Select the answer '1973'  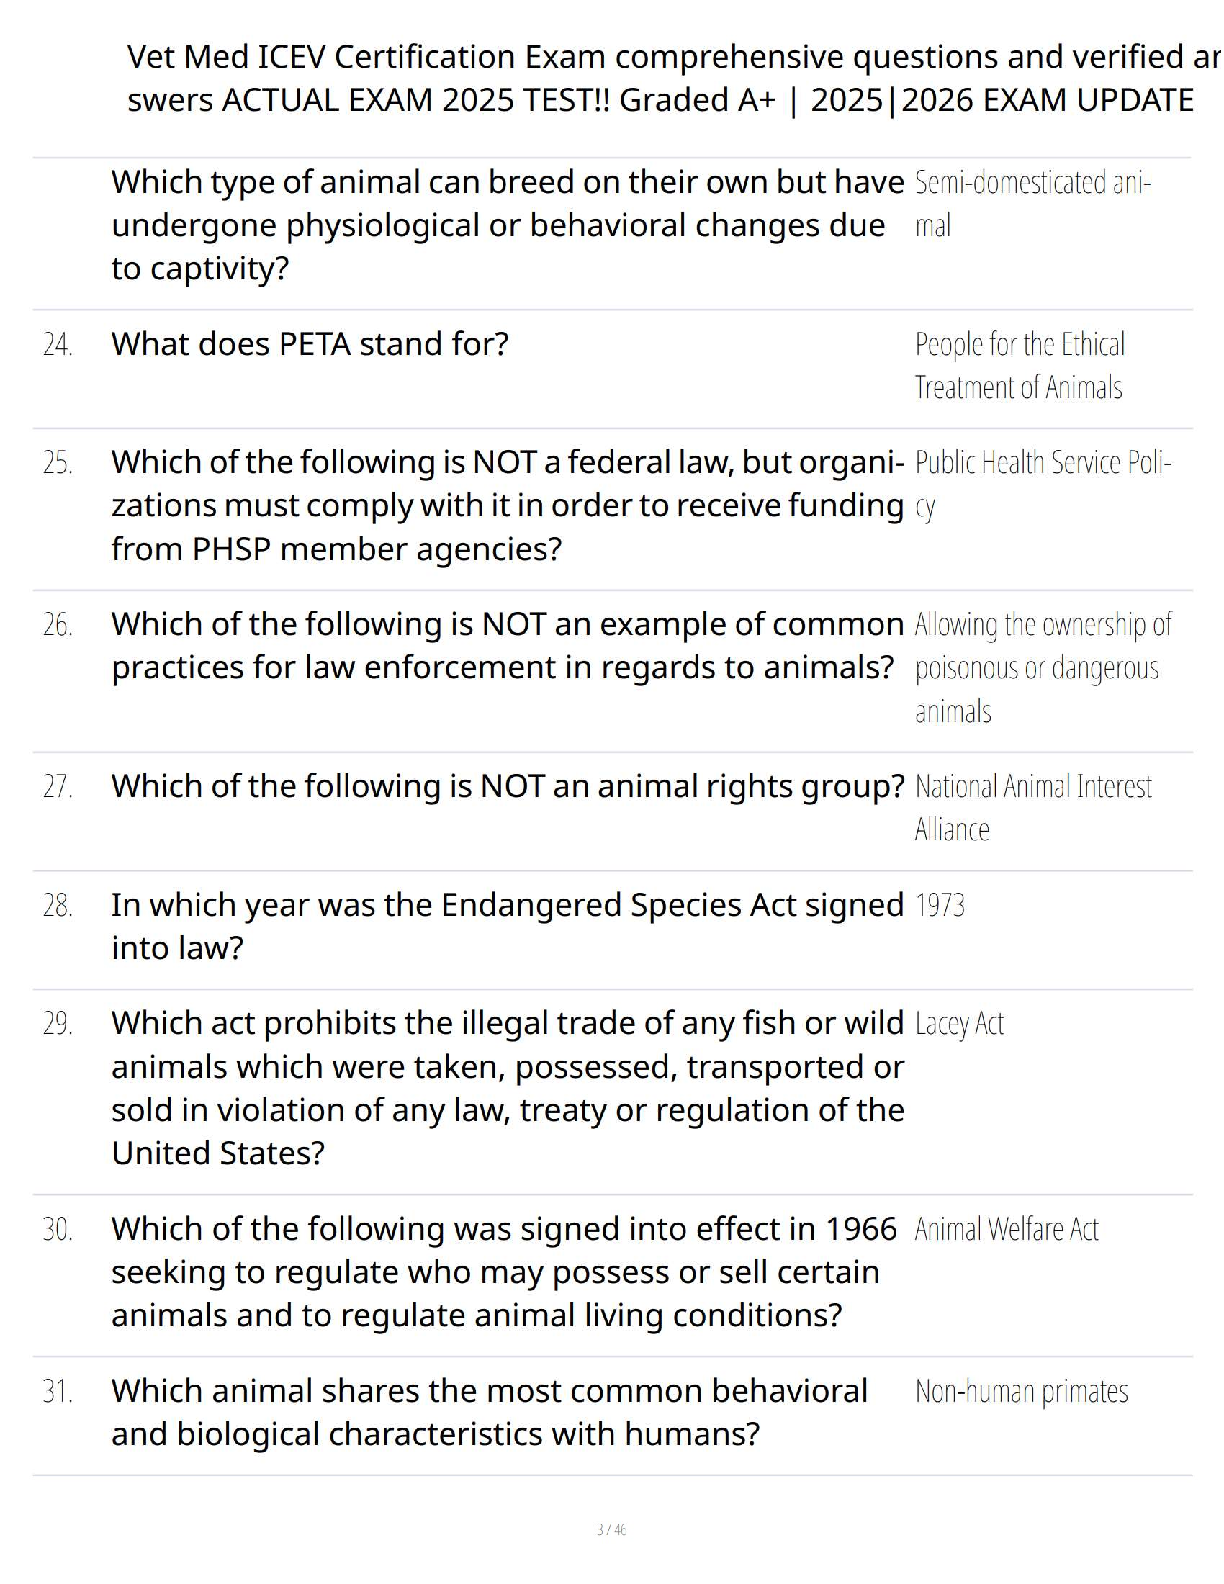(x=940, y=906)
